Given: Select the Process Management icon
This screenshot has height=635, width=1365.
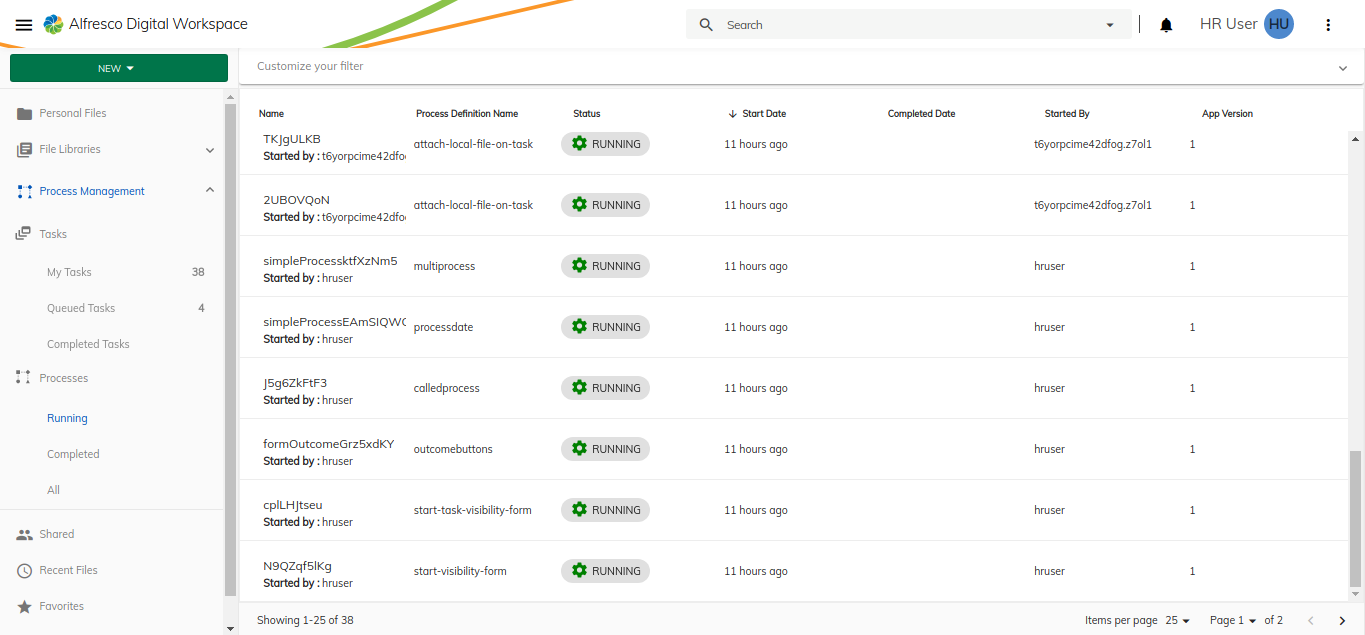Looking at the screenshot, I should [x=23, y=190].
